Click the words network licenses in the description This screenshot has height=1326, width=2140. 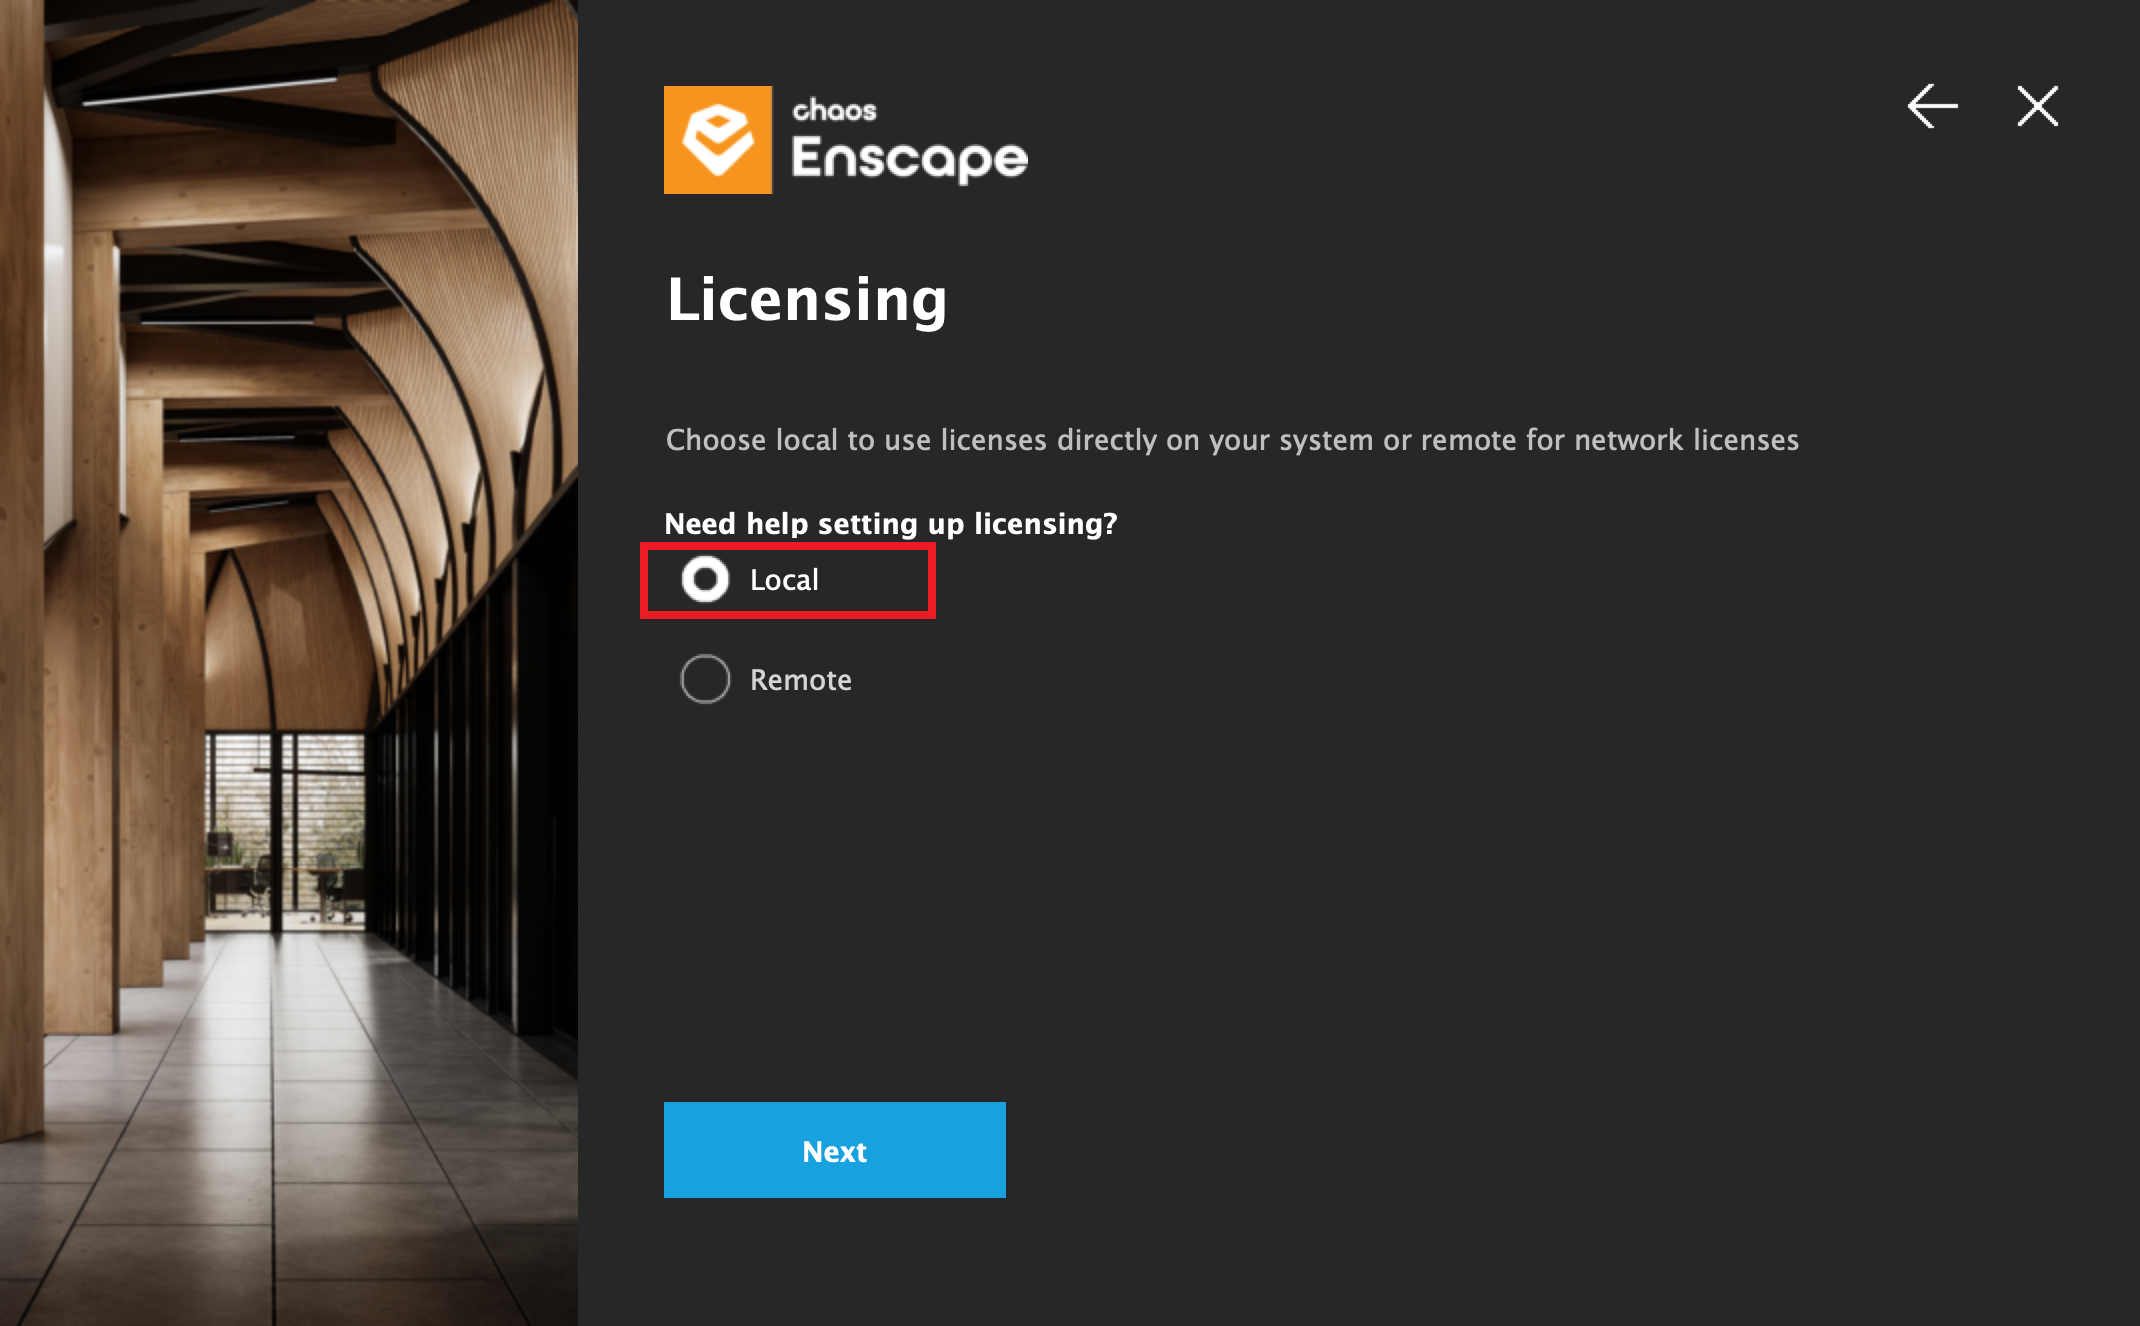coord(1686,440)
